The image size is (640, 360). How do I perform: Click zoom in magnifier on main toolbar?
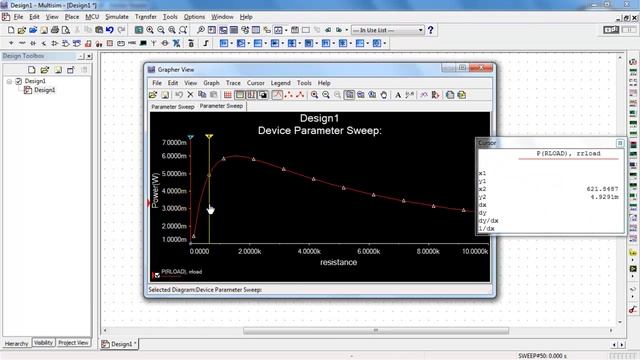[x=150, y=30]
